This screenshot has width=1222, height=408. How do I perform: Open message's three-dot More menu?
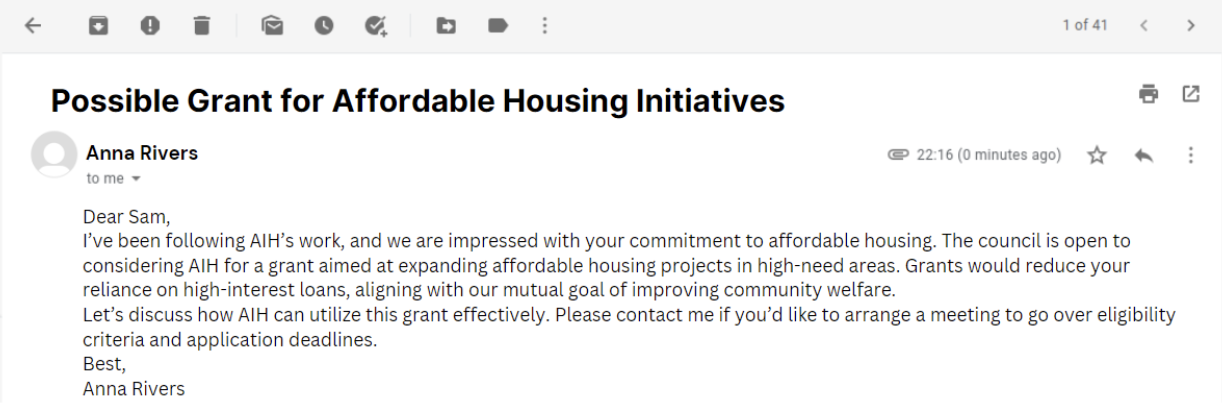click(1190, 155)
